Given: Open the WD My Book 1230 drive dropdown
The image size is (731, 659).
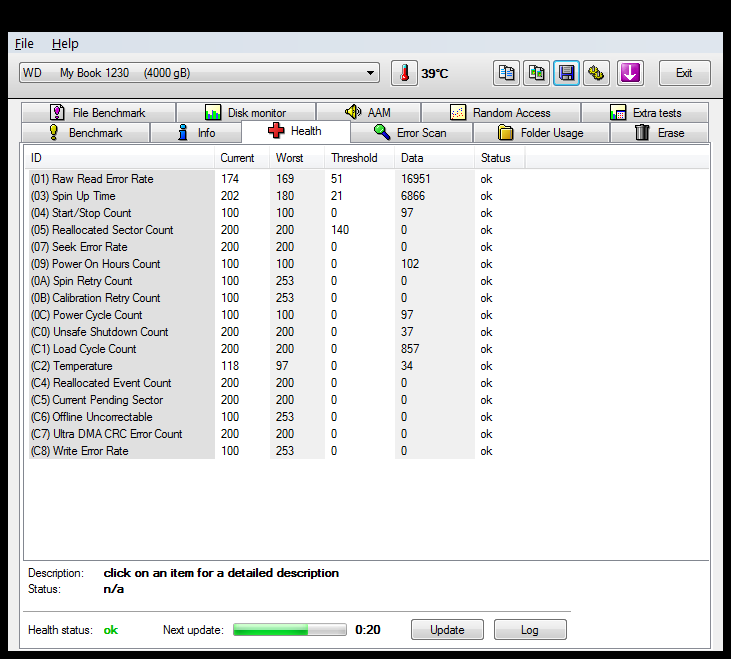Looking at the screenshot, I should click(200, 73).
